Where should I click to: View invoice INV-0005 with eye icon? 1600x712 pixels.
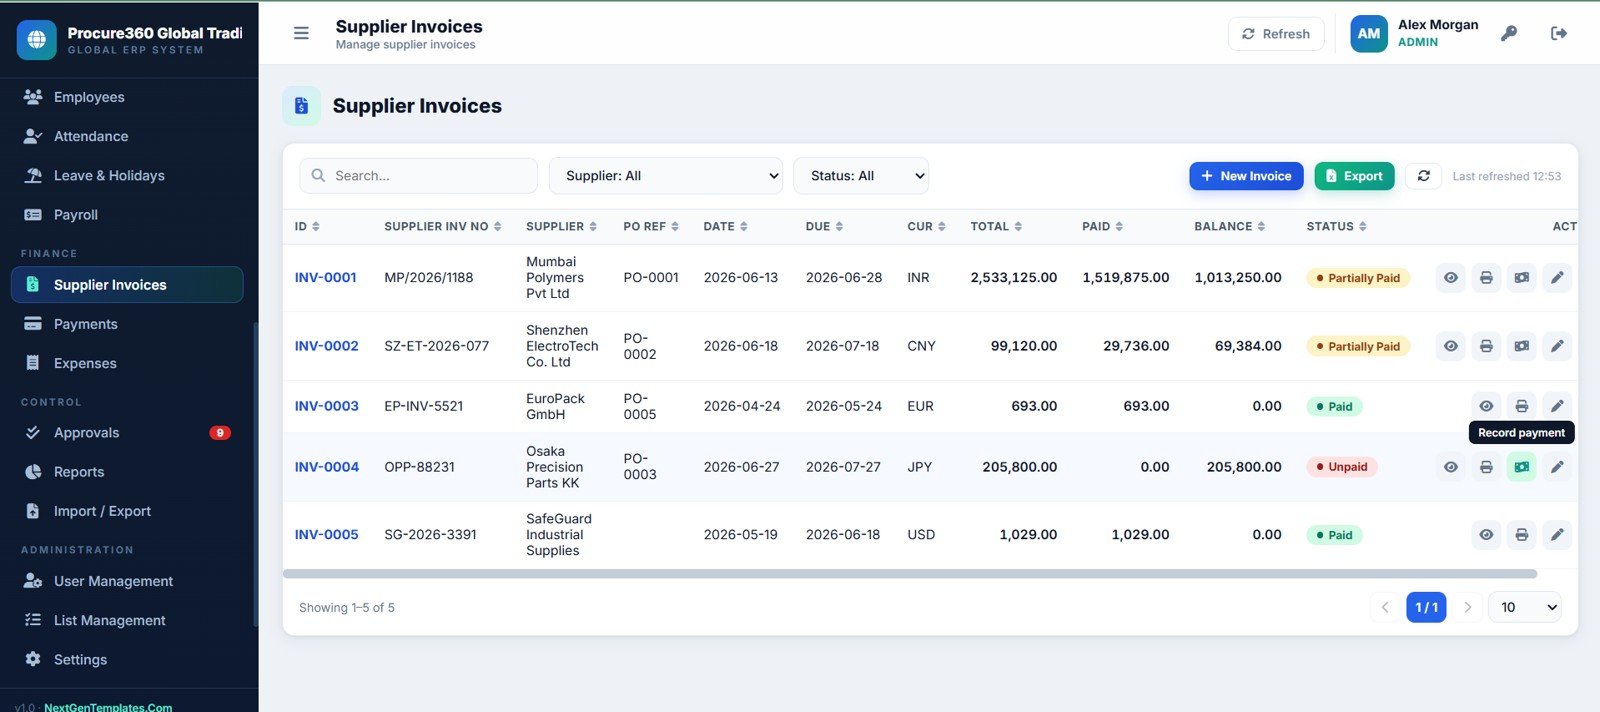click(1486, 535)
